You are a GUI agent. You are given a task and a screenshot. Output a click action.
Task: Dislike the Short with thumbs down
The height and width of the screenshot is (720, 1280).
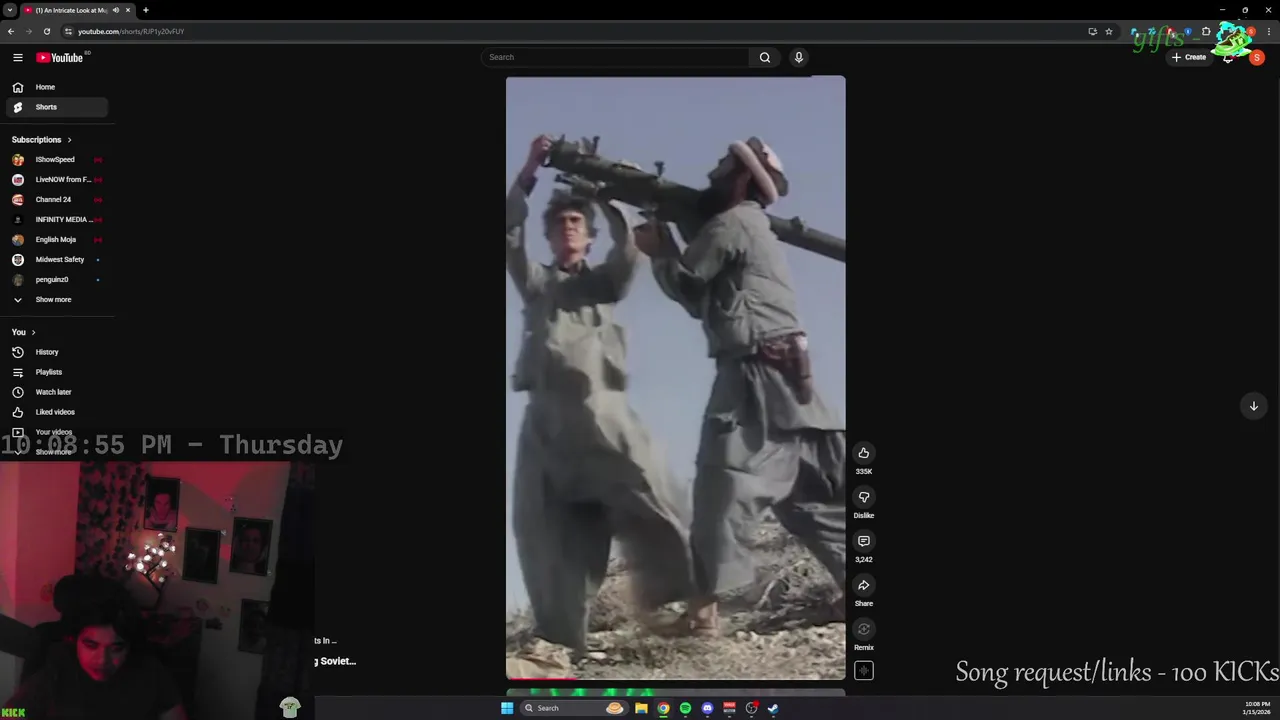864,497
